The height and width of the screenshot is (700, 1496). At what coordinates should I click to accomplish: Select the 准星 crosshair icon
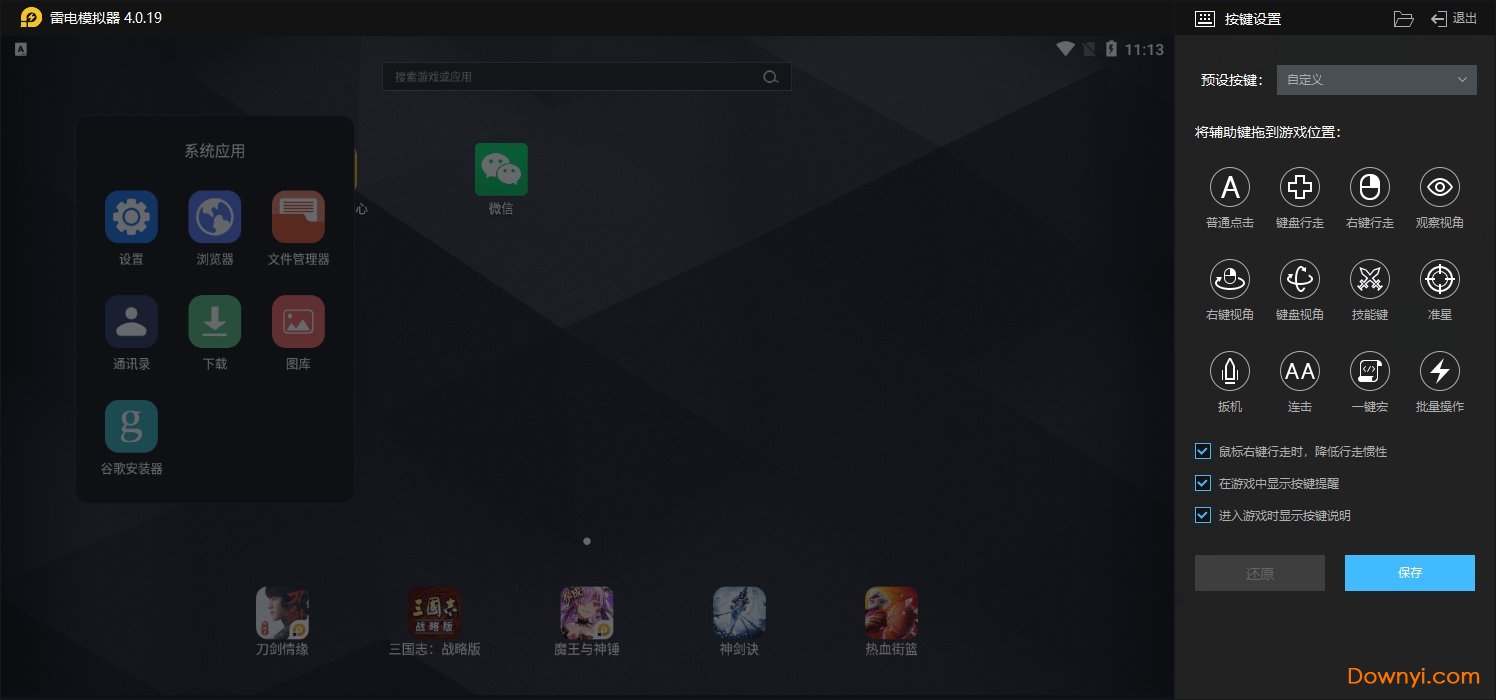click(1439, 280)
